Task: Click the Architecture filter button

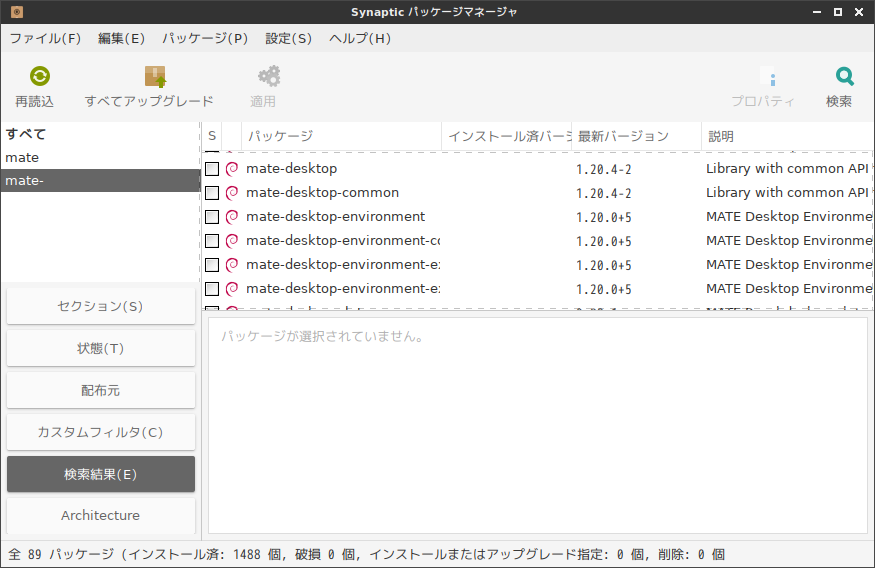Action: coord(101,516)
